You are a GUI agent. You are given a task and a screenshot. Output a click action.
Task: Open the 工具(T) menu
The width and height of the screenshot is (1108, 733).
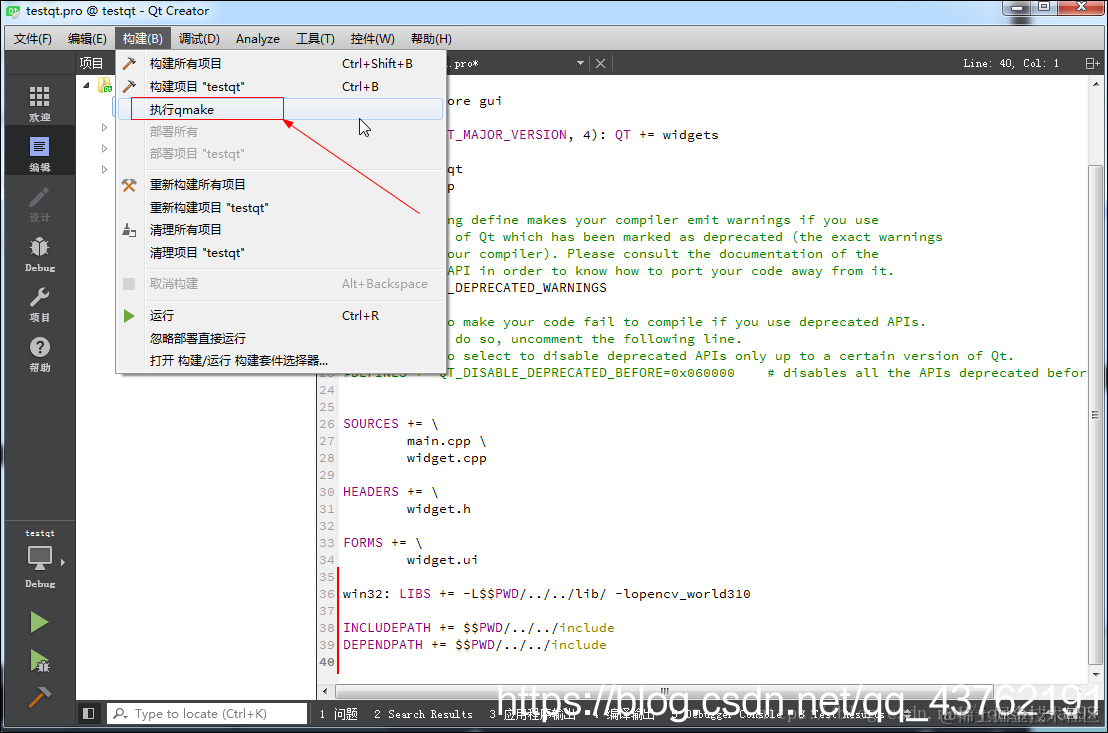315,38
